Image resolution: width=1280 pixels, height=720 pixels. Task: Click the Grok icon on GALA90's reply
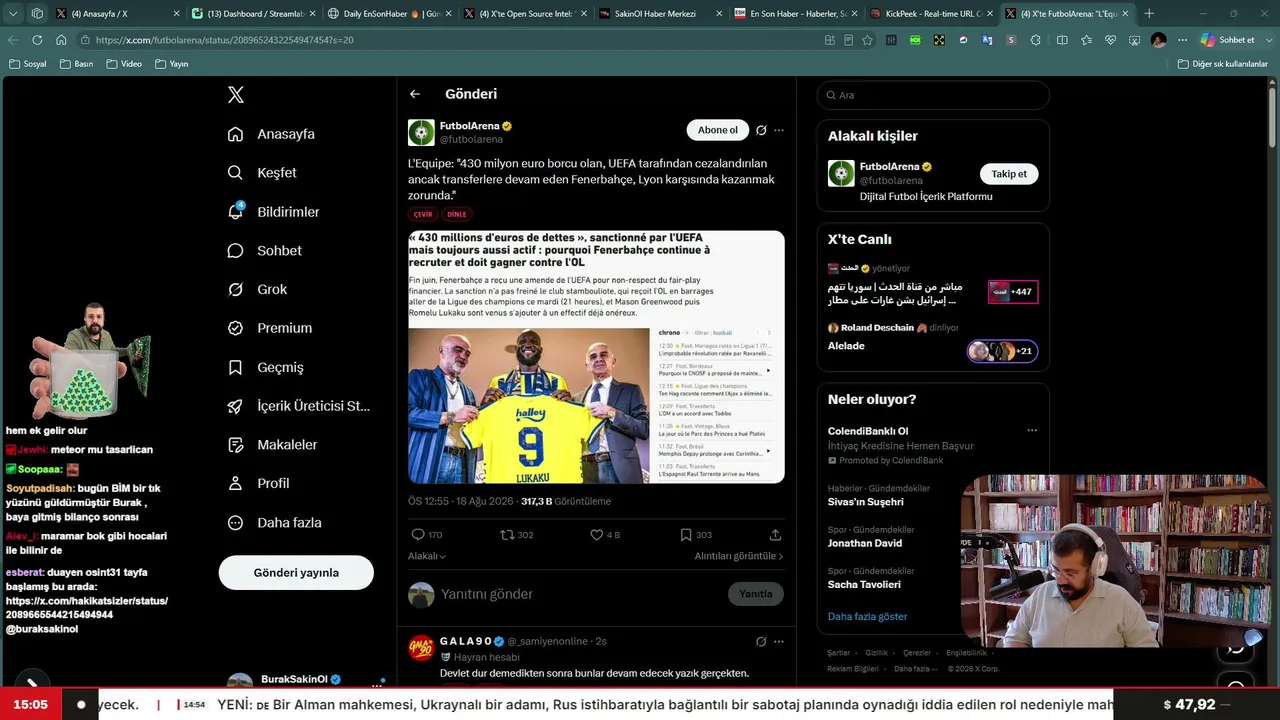point(761,641)
